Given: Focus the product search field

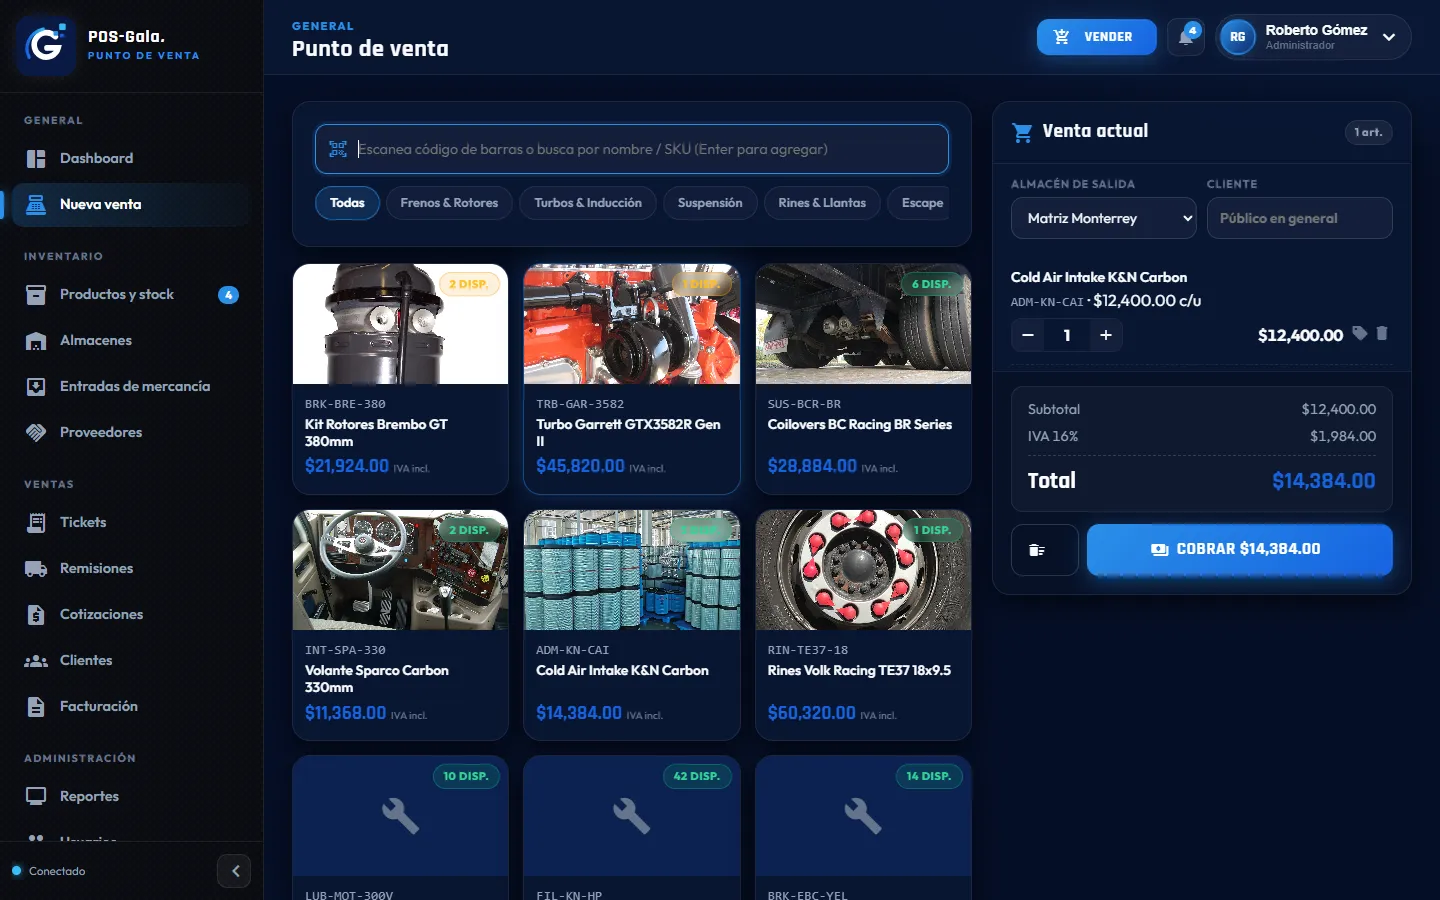Looking at the screenshot, I should pyautogui.click(x=632, y=149).
